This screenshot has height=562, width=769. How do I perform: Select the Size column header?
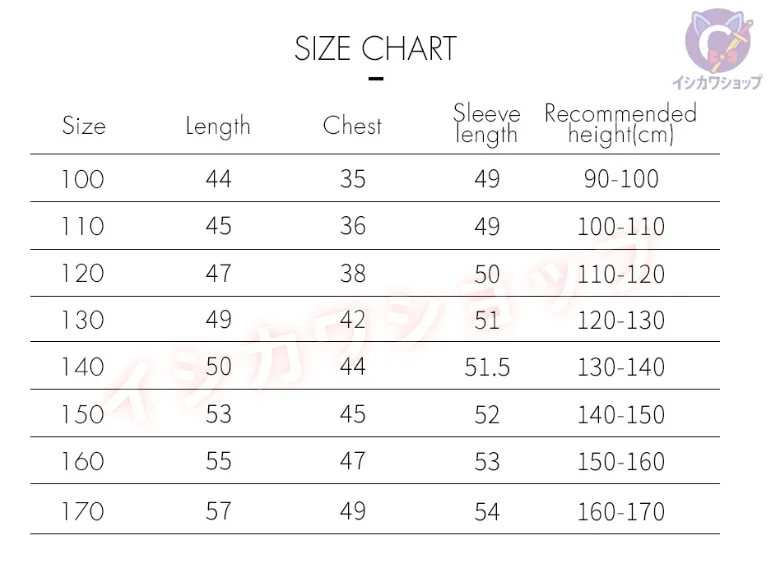(83, 126)
